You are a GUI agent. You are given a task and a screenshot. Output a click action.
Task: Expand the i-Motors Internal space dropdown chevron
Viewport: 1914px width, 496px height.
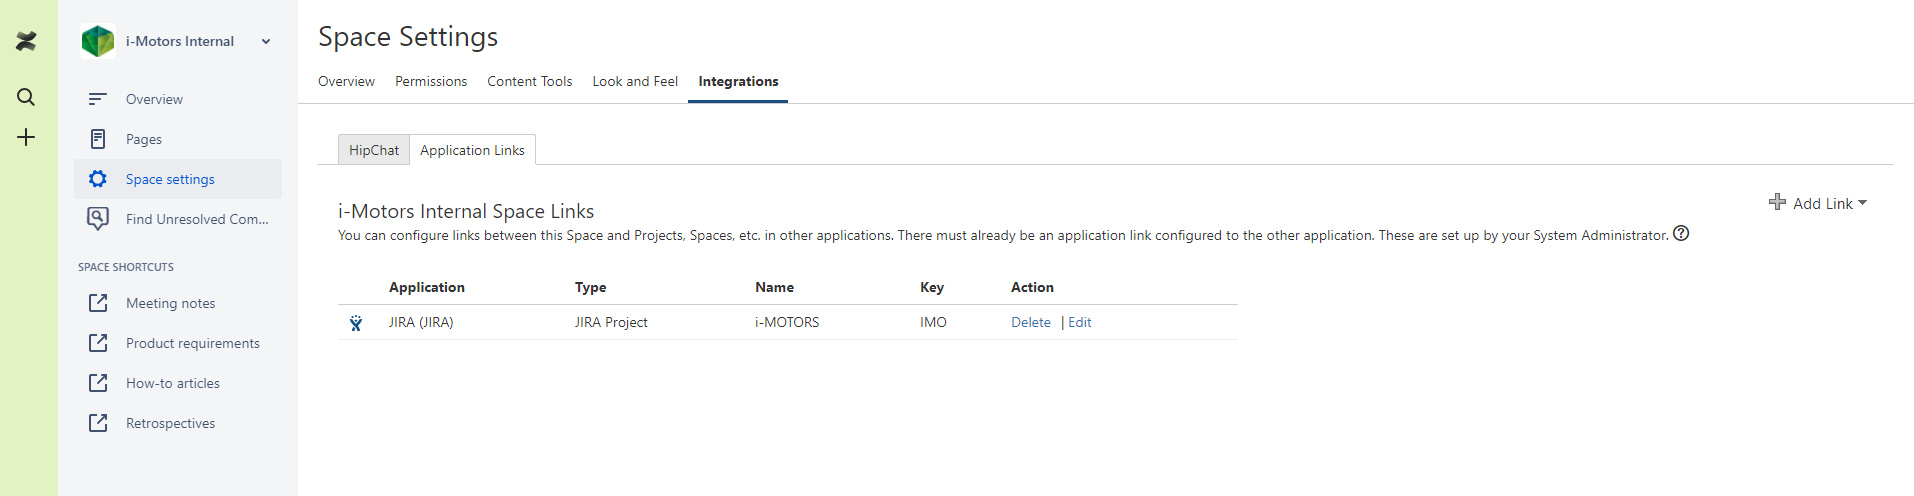pos(266,41)
